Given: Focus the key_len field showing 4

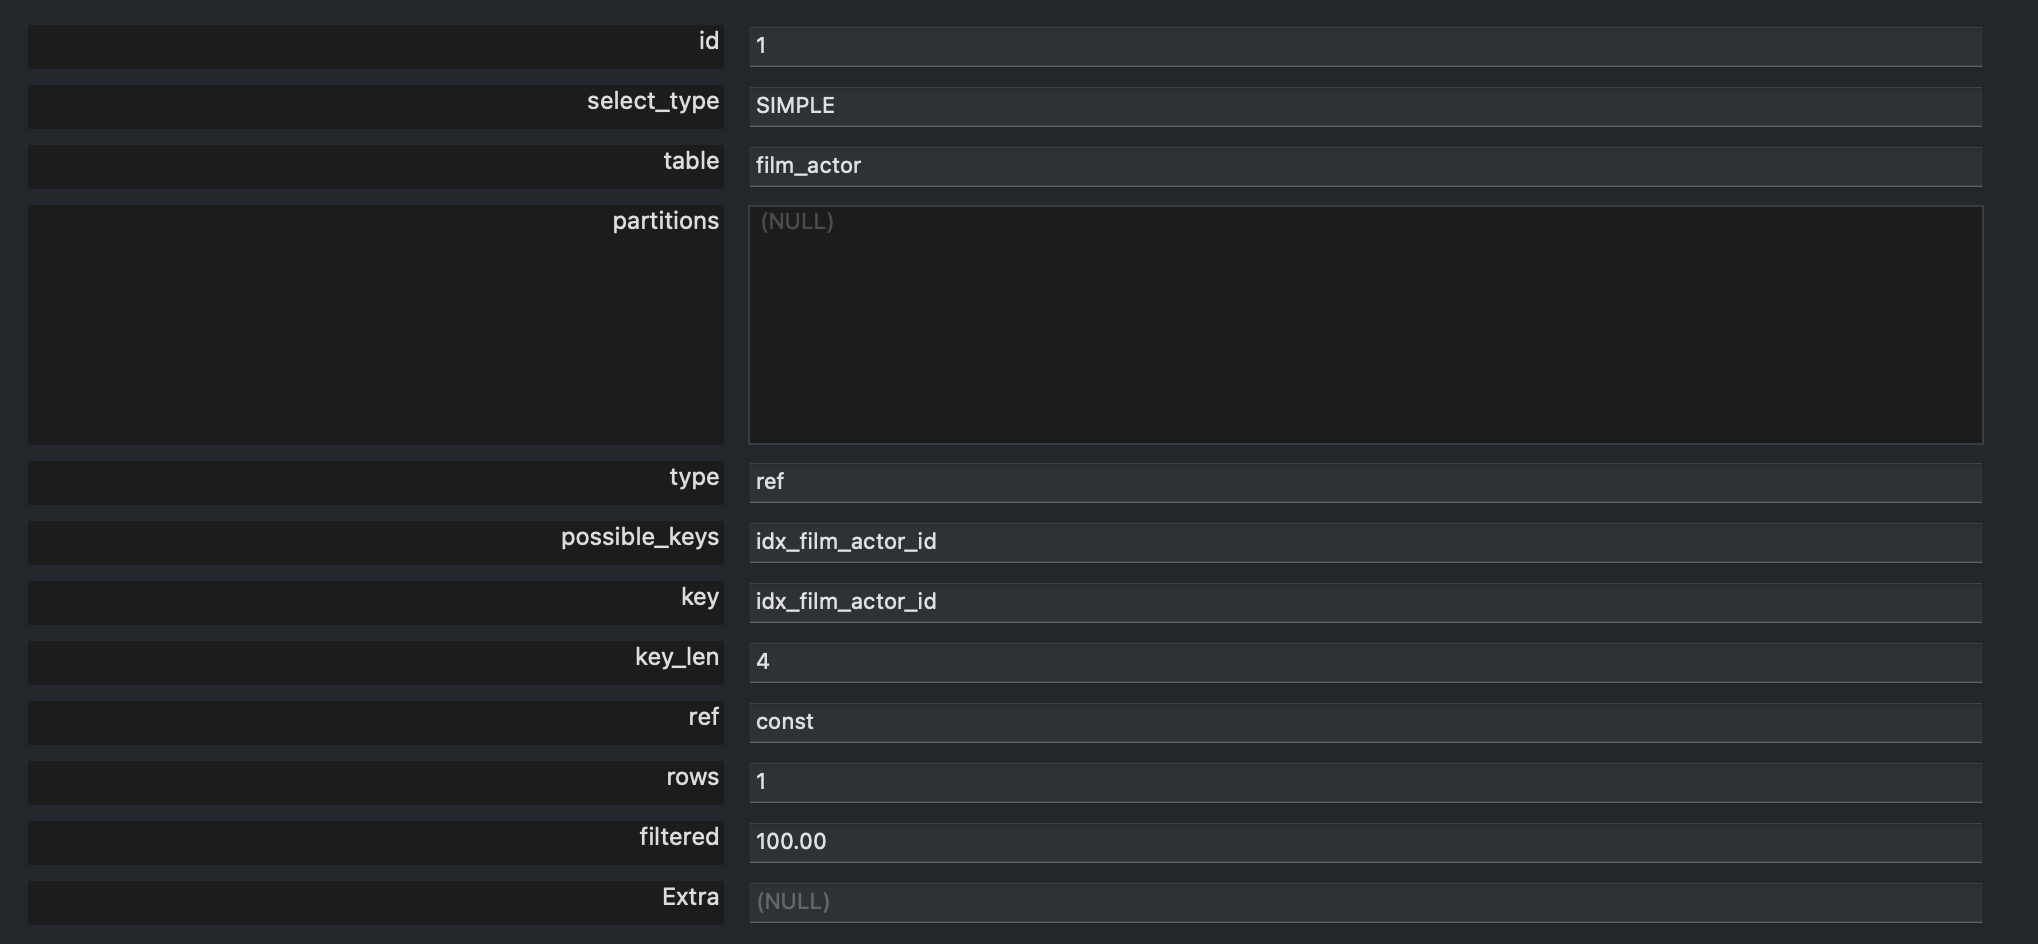Looking at the screenshot, I should coord(1365,662).
